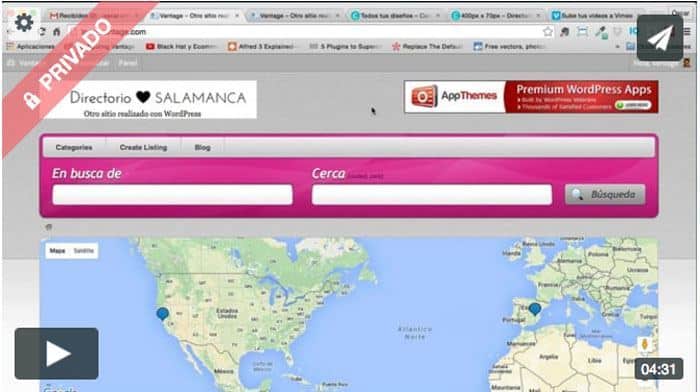Click the Búsqueda search button
This screenshot has width=700, height=392.
(605, 195)
